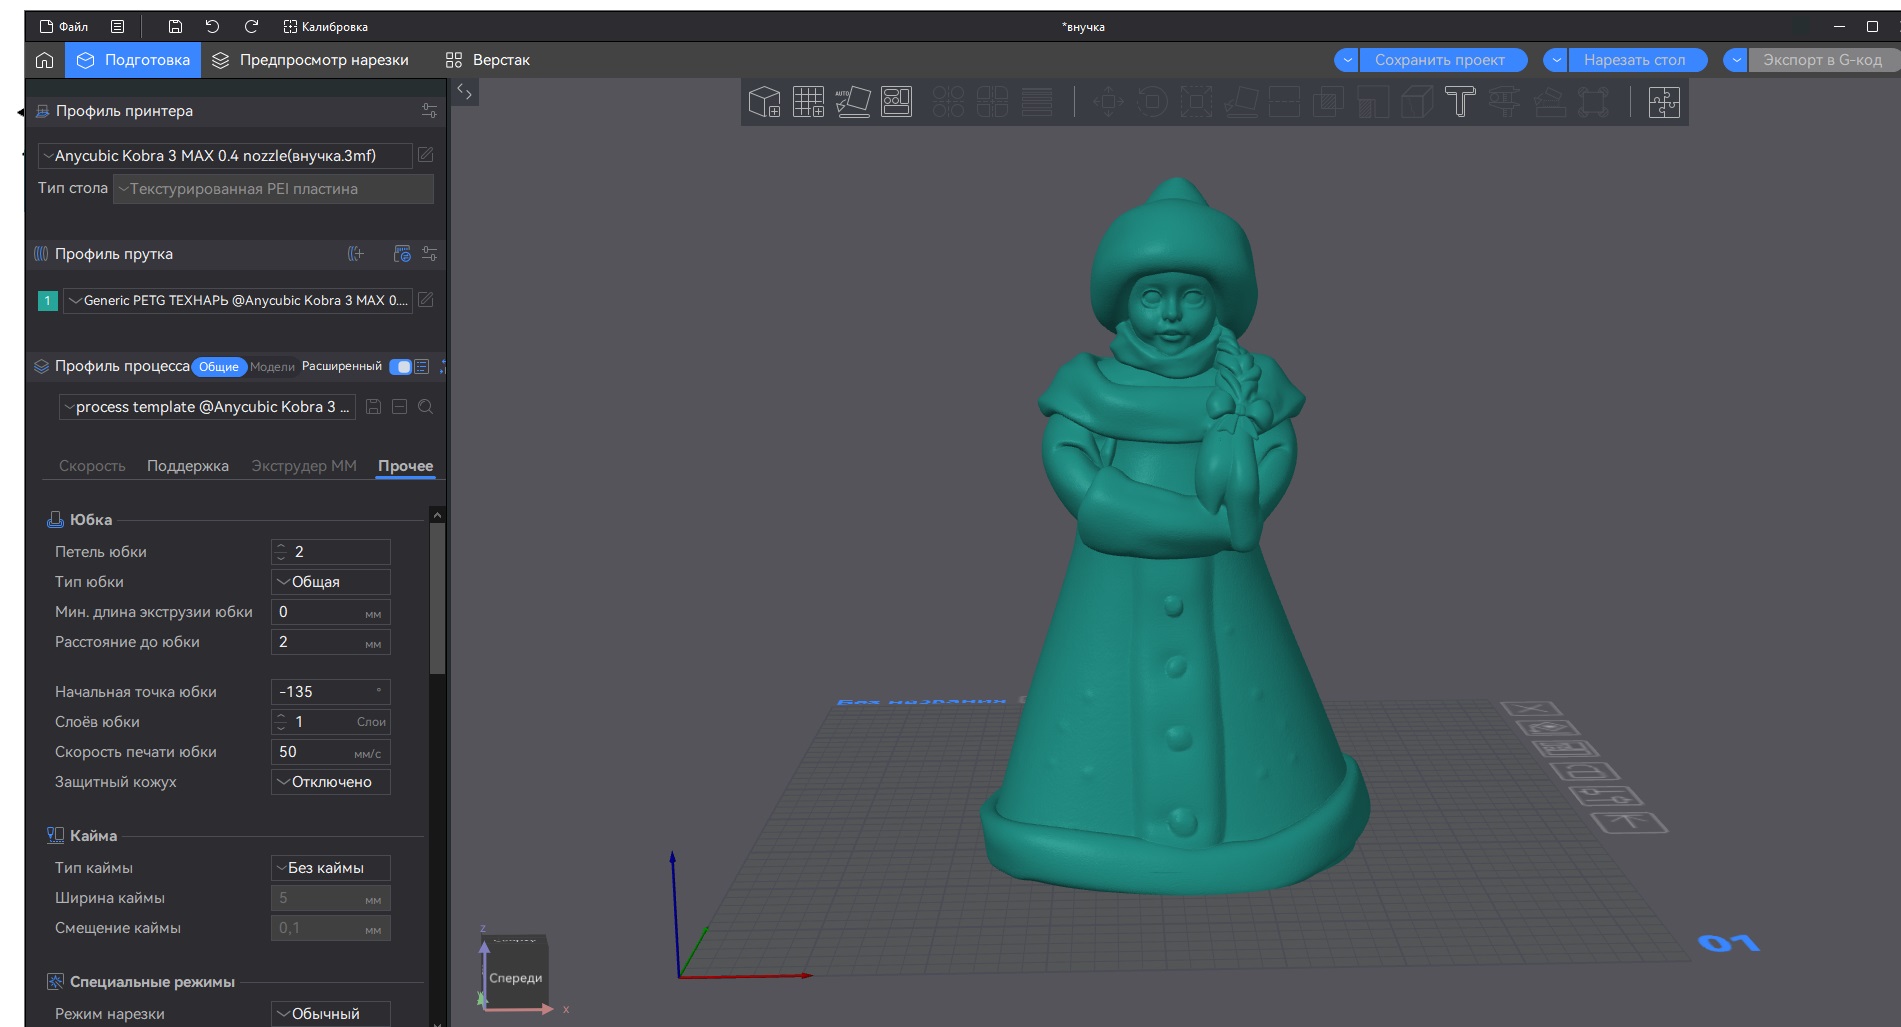Expand the Anycubic Kobra 3 MAX printer dropdown

pos(224,156)
